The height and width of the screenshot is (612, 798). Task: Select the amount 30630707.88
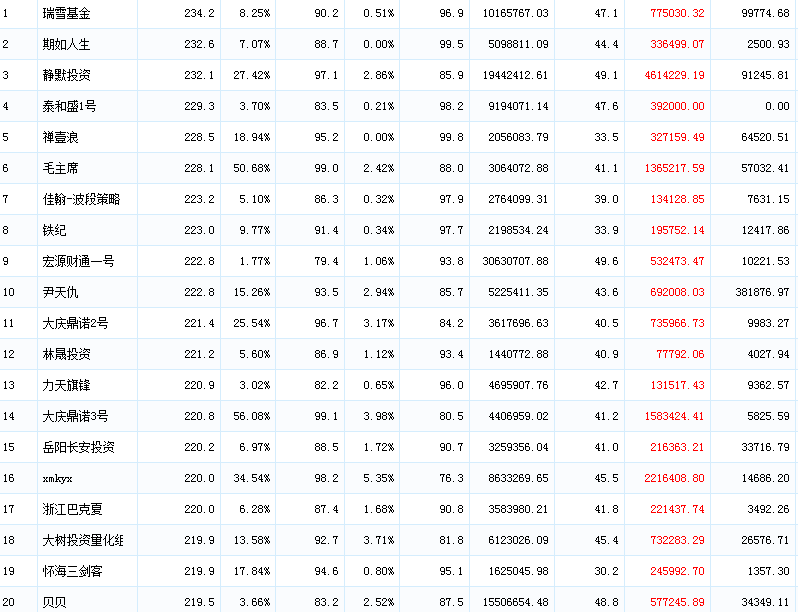(x=516, y=261)
